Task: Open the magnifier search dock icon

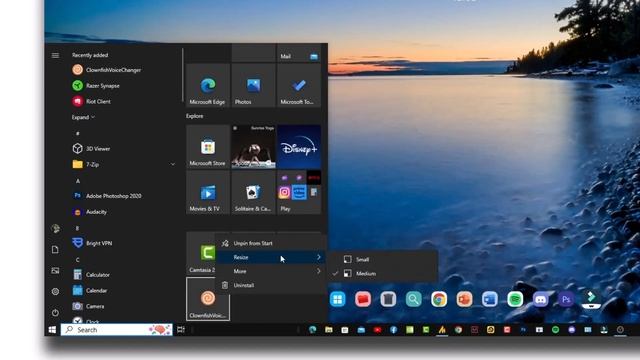Action: tap(413, 299)
